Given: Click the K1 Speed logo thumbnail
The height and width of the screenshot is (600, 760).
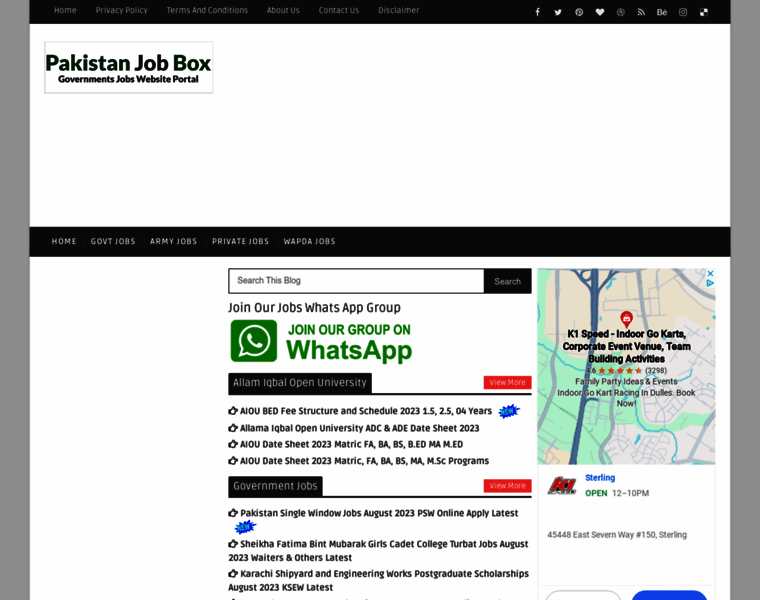Looking at the screenshot, I should pyautogui.click(x=562, y=485).
